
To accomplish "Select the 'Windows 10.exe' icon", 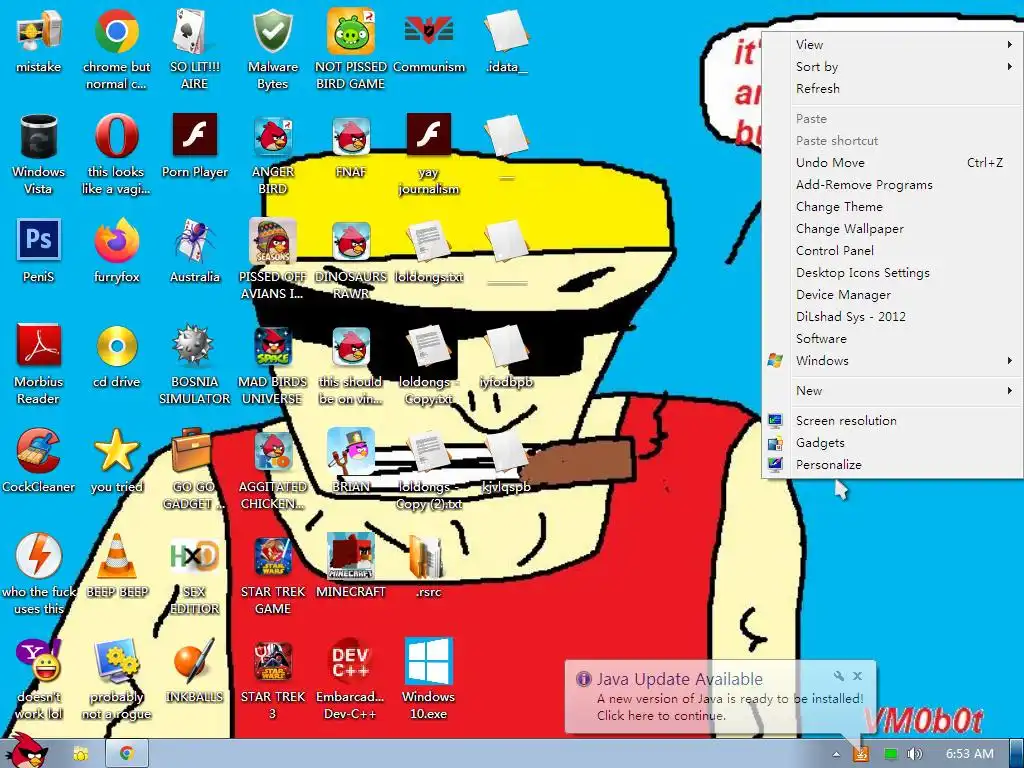I will click(x=428, y=660).
